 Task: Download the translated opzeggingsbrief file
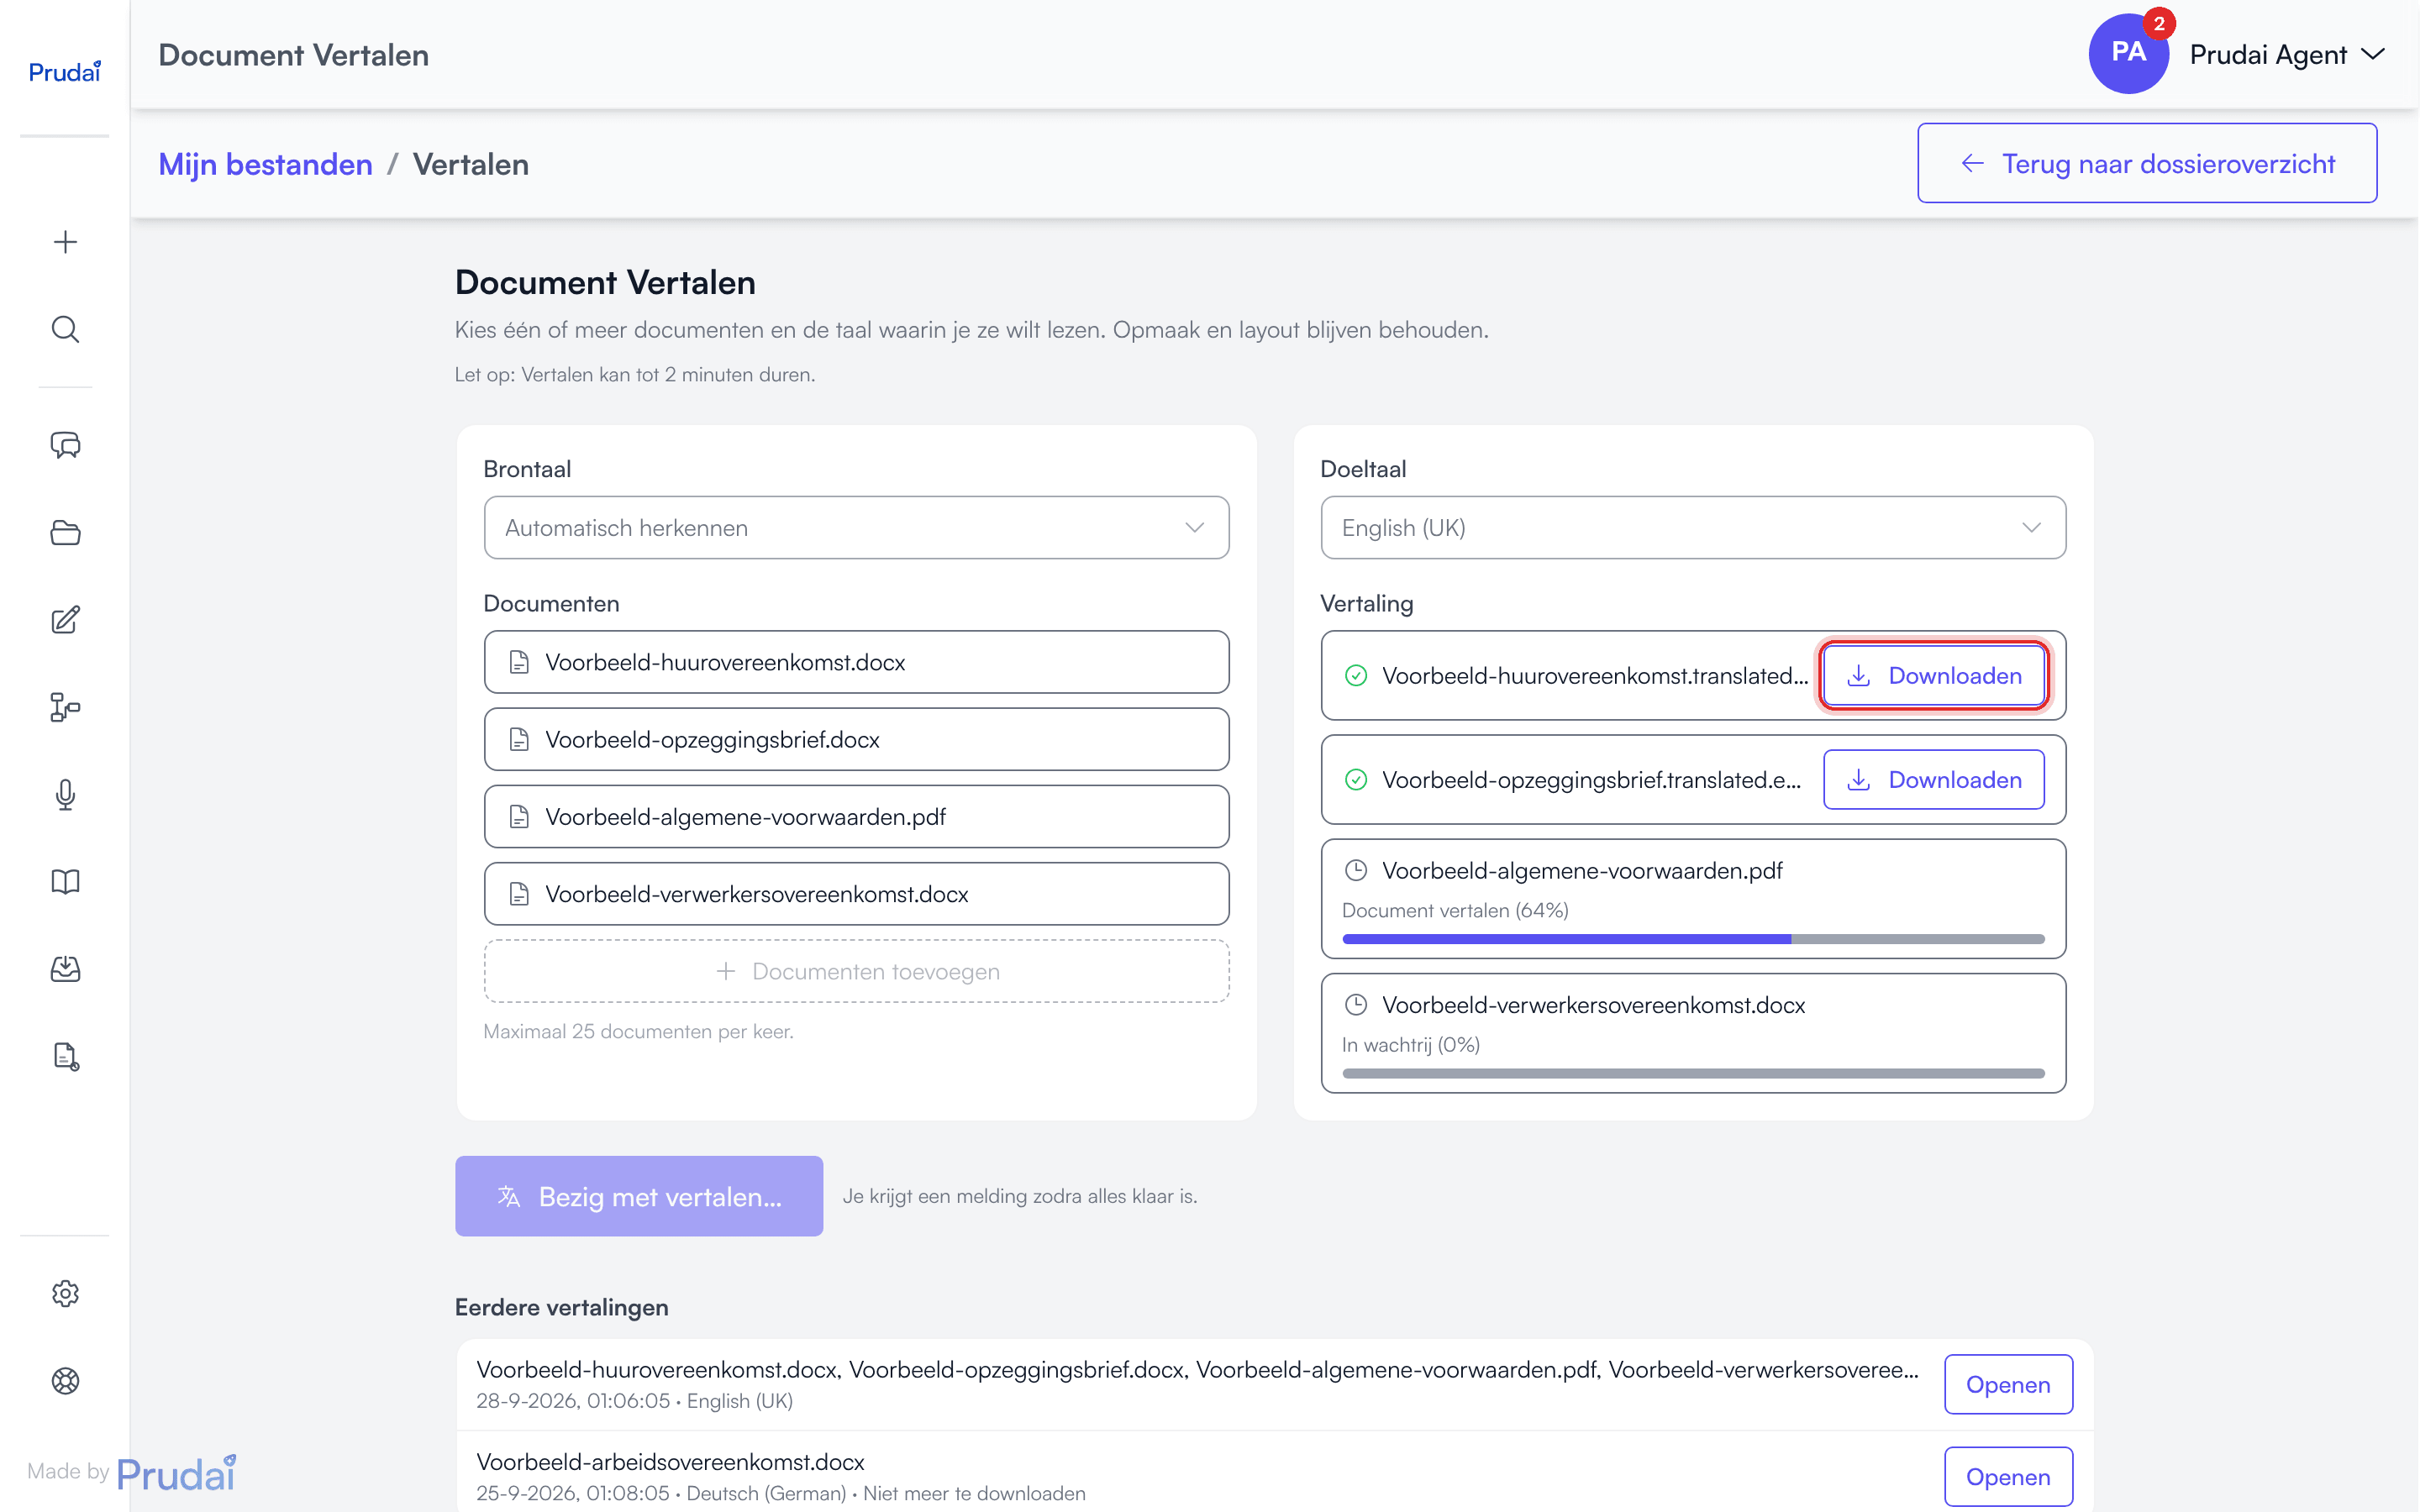pos(1934,780)
